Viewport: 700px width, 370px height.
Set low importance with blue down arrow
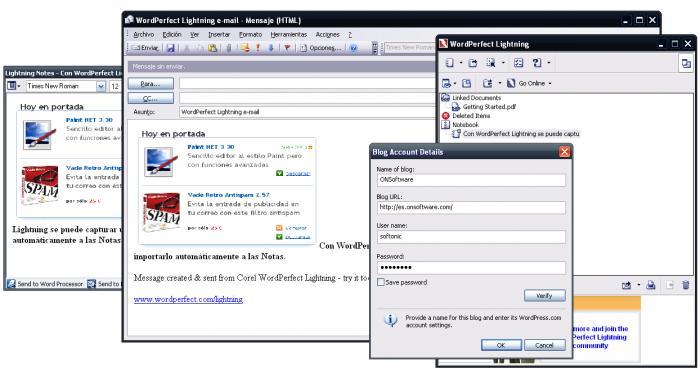[271, 48]
